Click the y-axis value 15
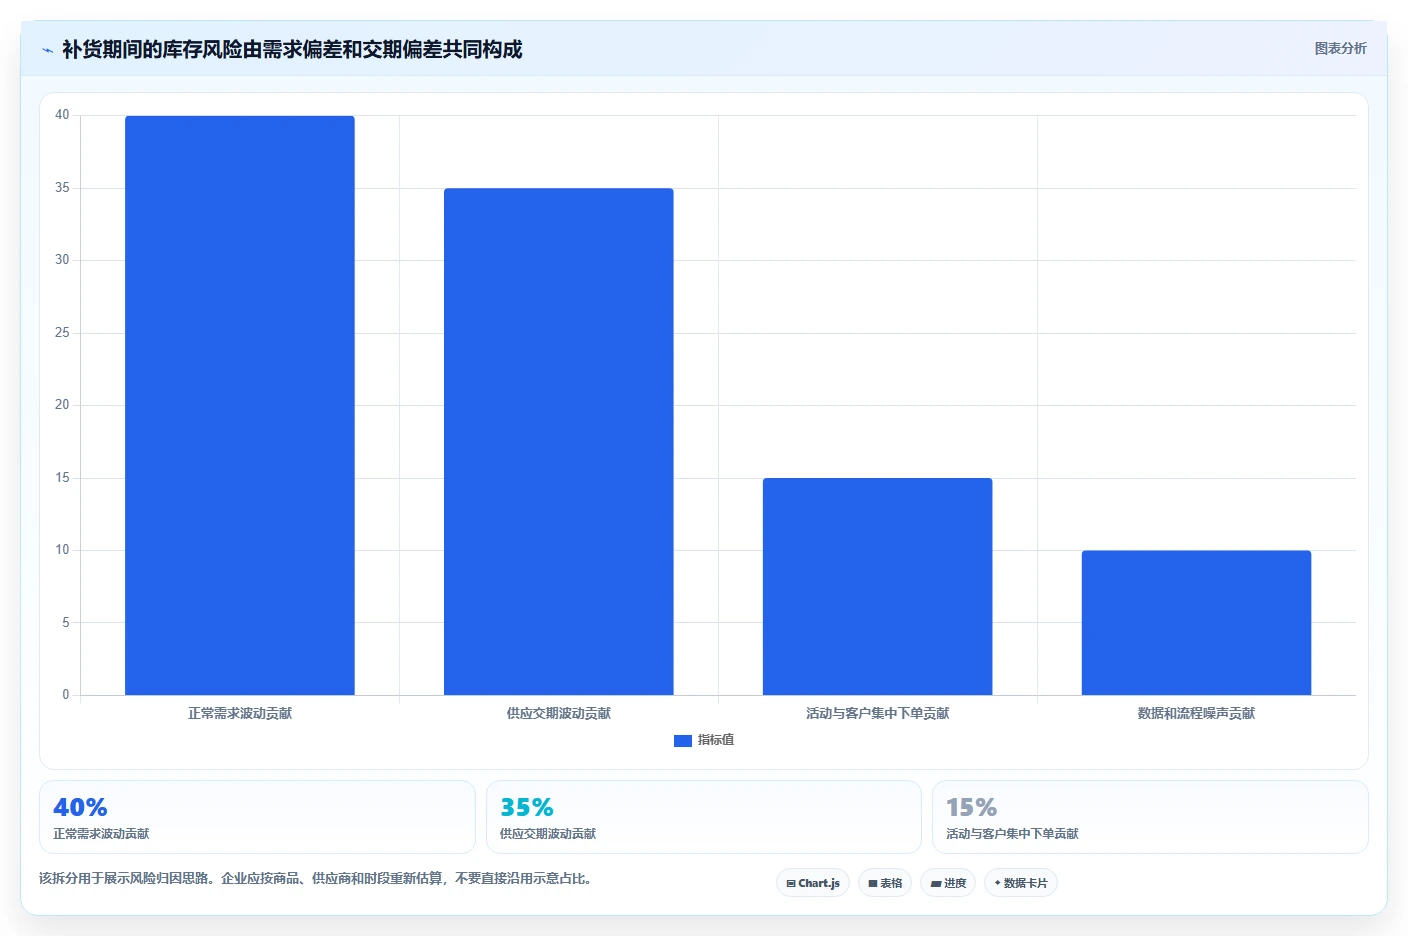Image resolution: width=1408 pixels, height=936 pixels. pyautogui.click(x=62, y=478)
